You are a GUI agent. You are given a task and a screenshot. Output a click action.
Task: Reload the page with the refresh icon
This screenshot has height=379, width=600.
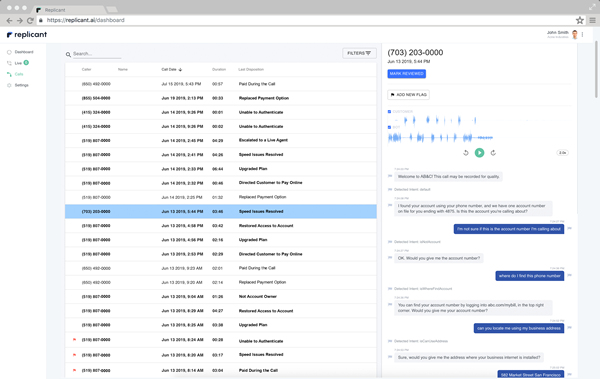pos(30,20)
